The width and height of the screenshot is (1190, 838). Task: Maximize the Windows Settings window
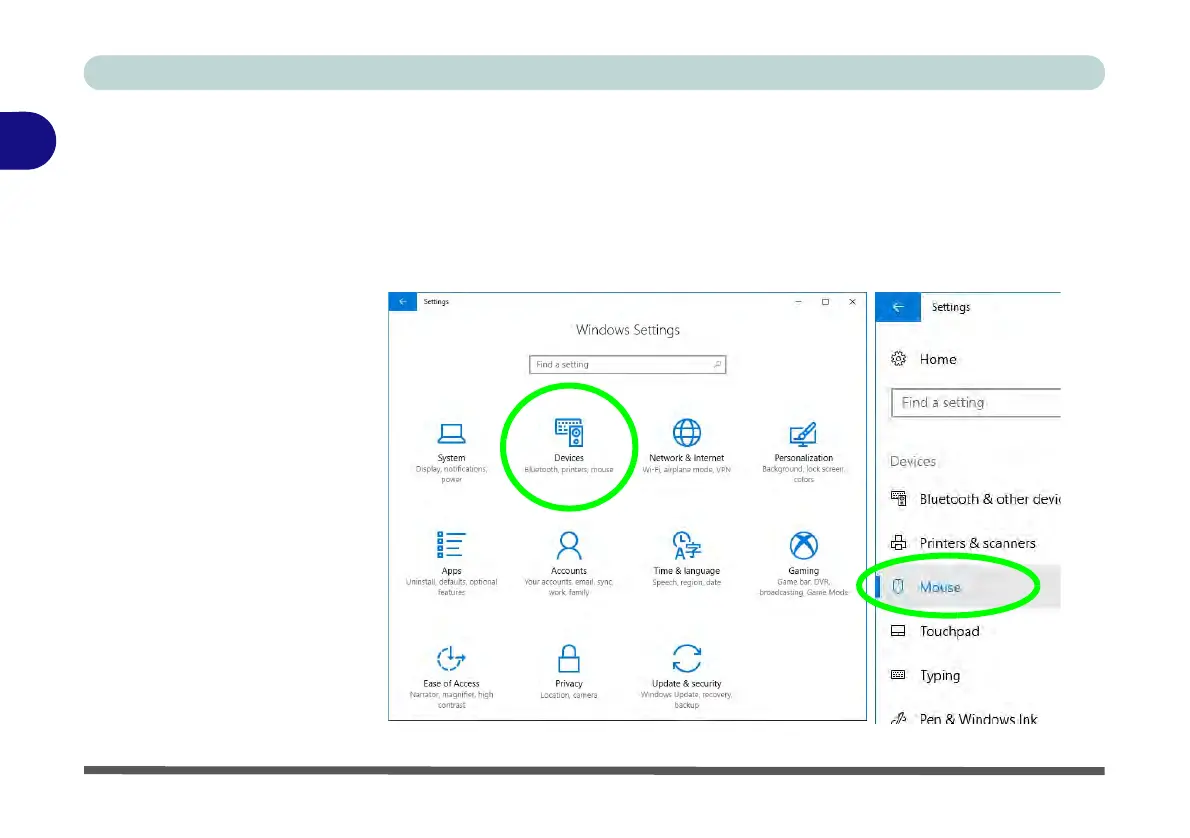[826, 302]
